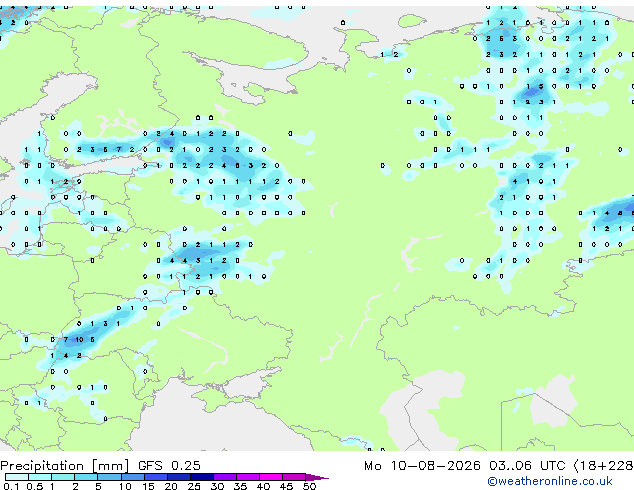Click the 10–15 mm blue legend swatch

click(x=133, y=477)
